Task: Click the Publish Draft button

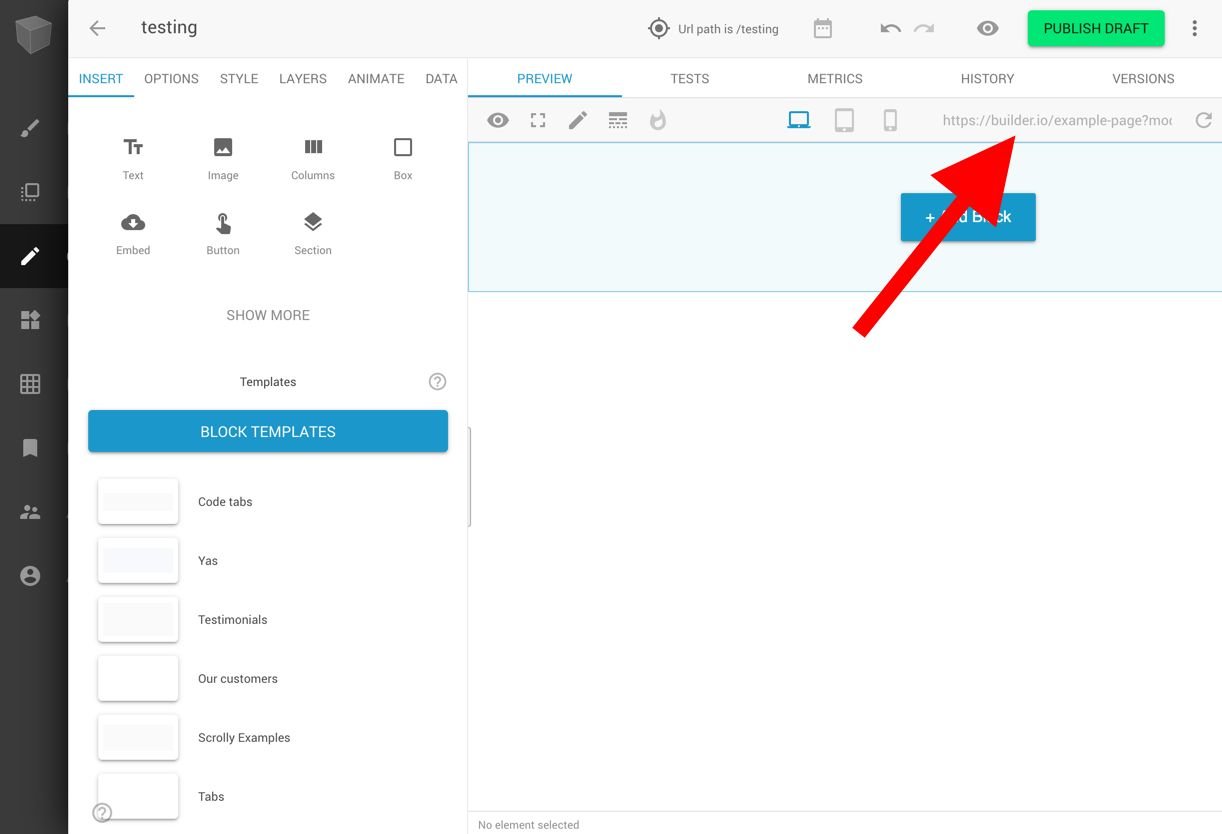Action: pos(1096,29)
